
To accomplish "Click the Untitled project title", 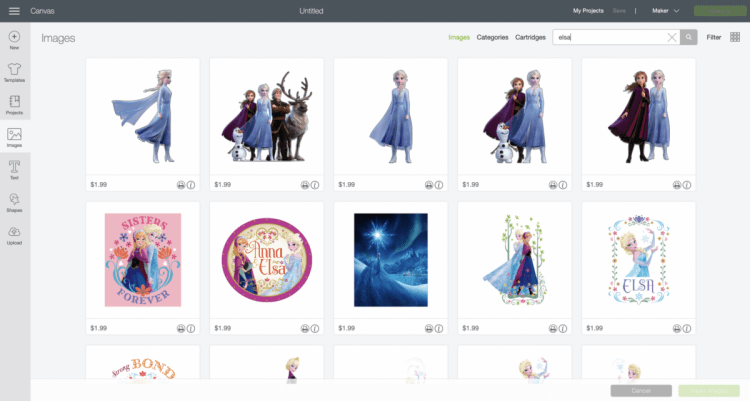I will click(311, 11).
